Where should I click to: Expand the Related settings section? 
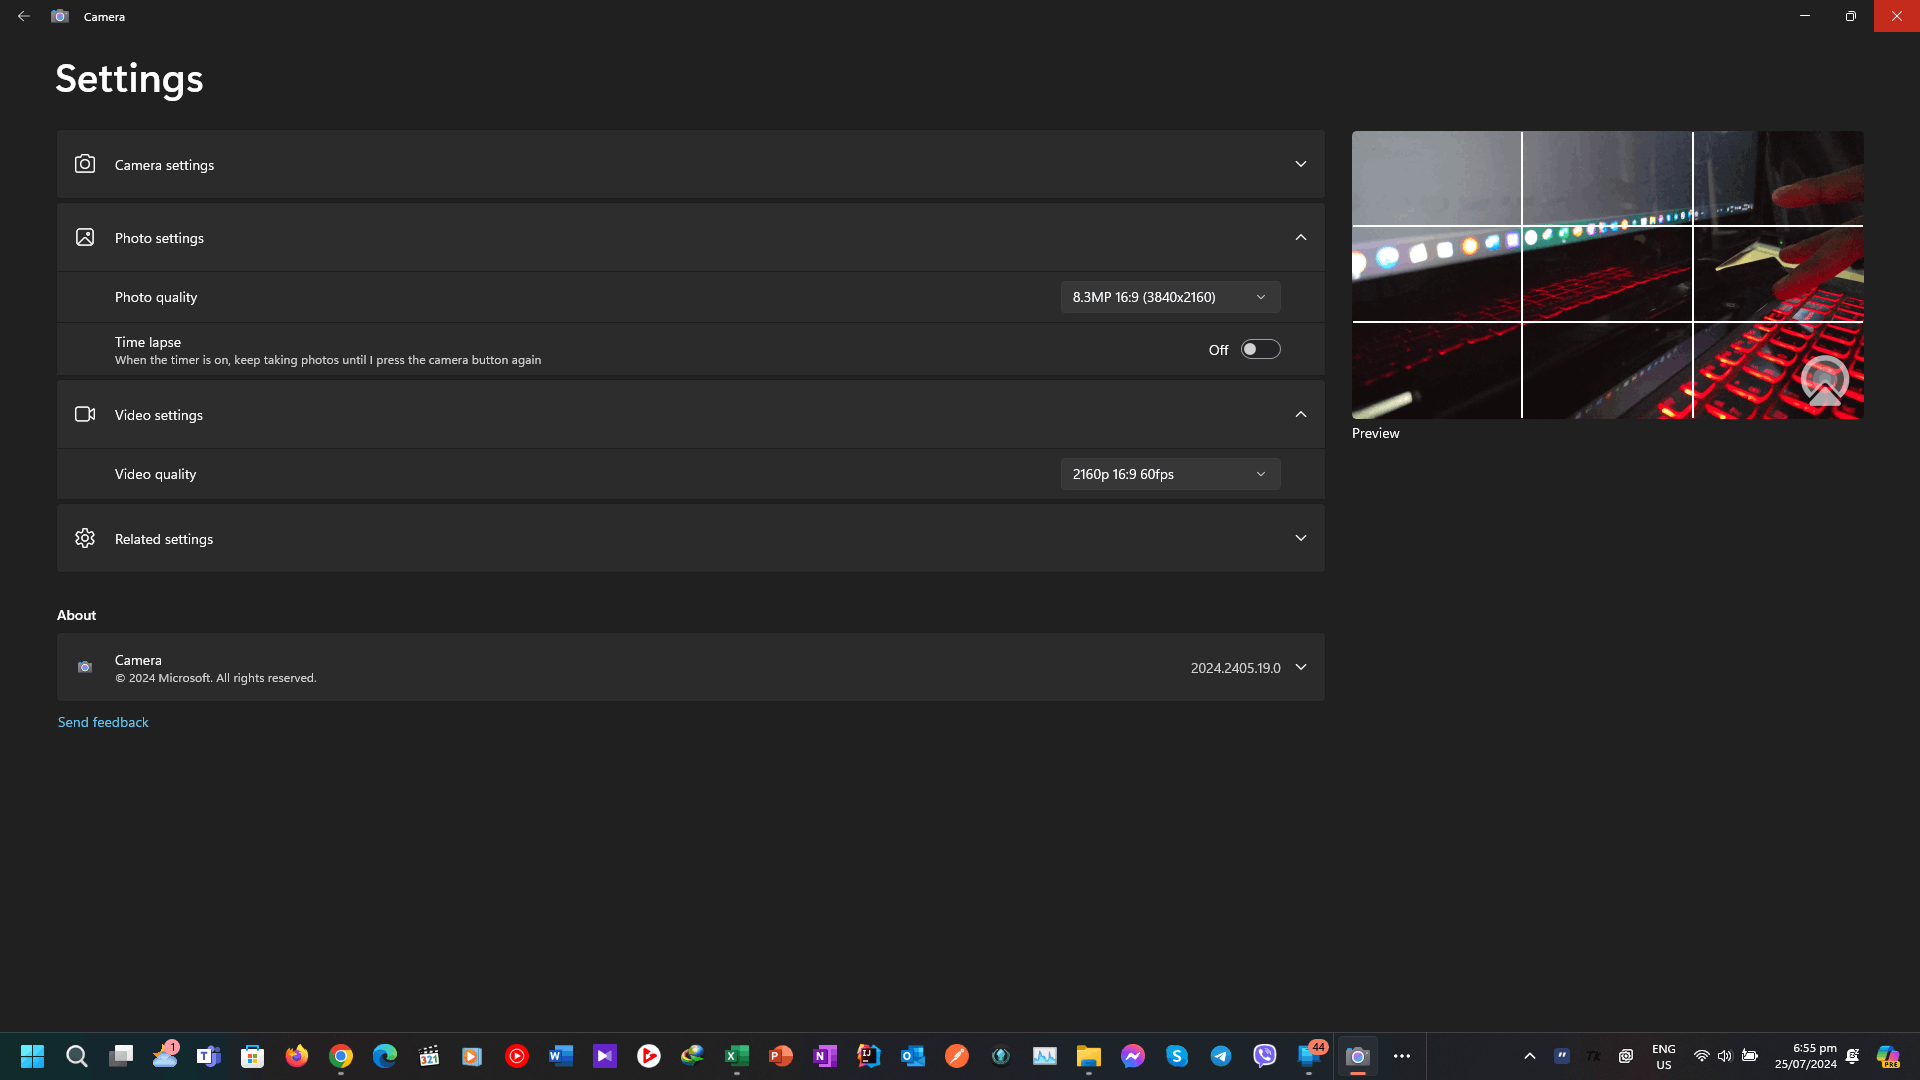(1300, 538)
